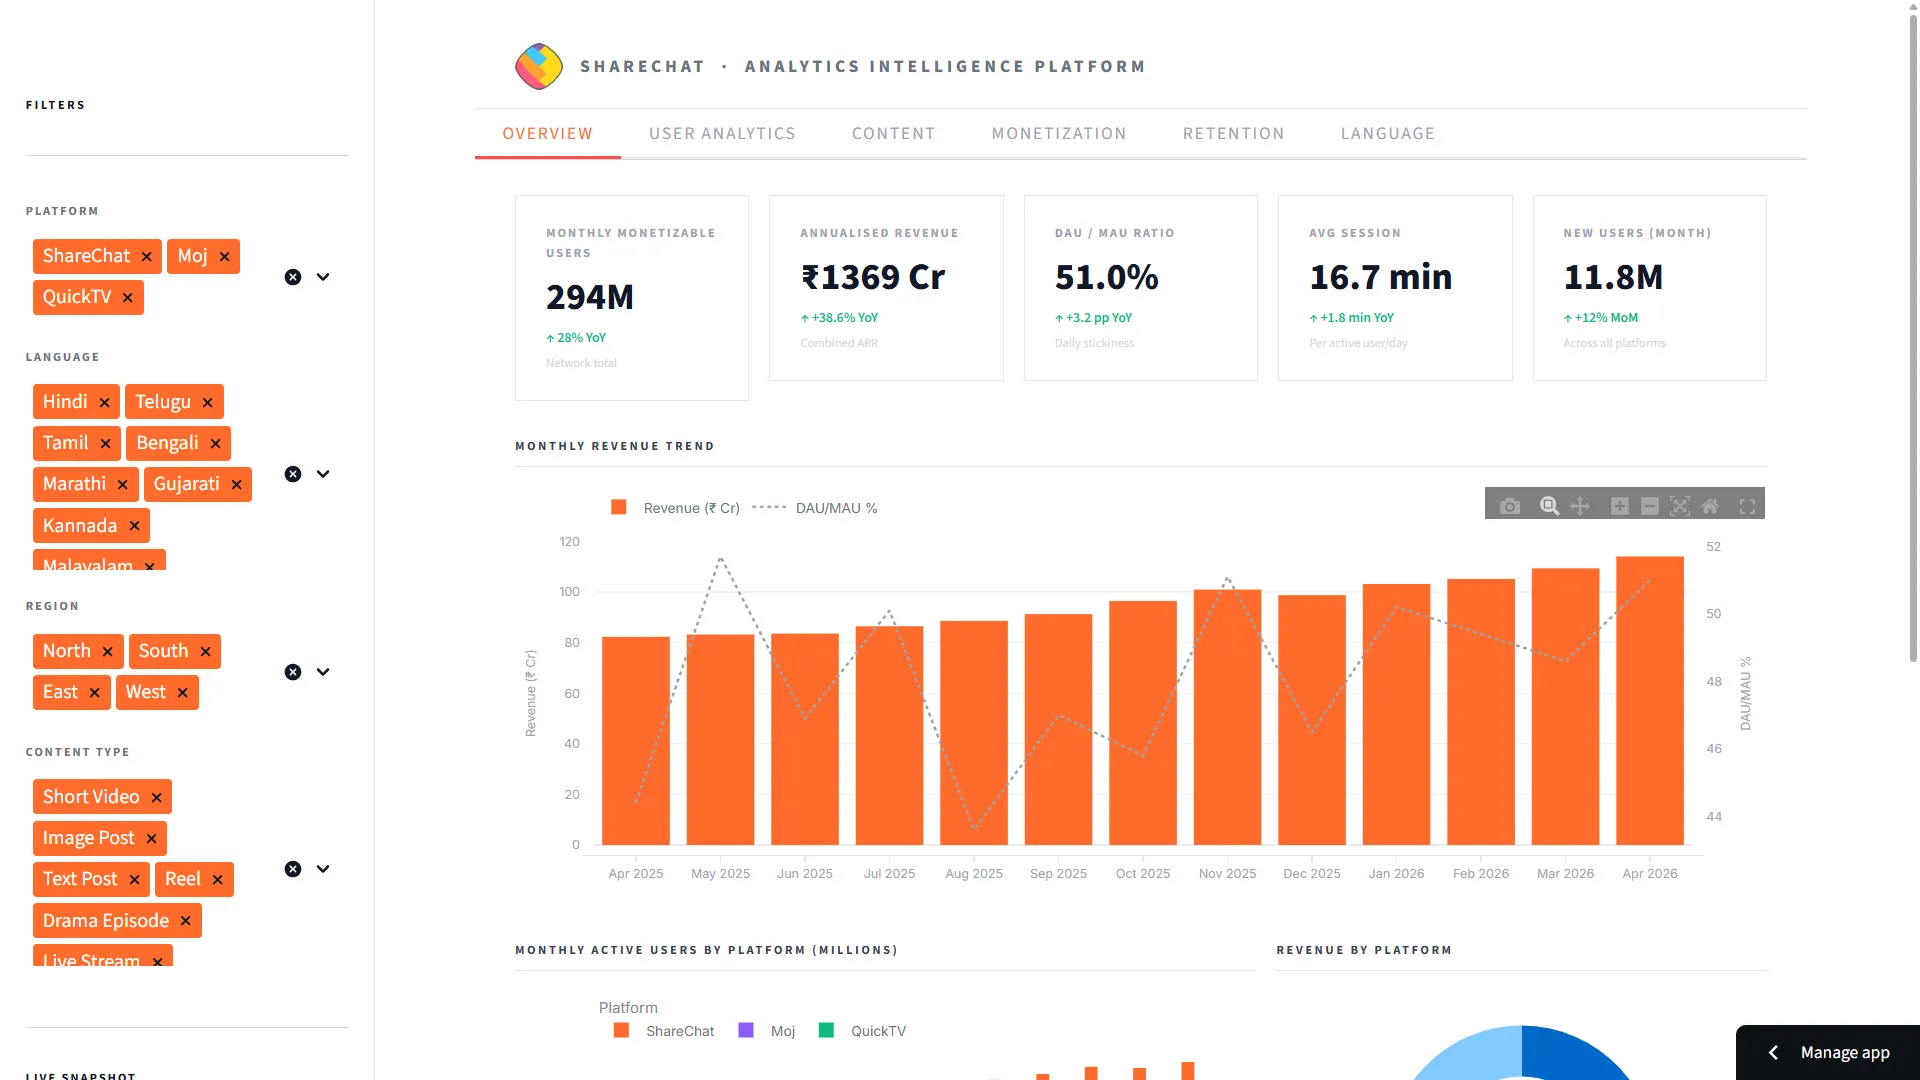Screen dimensions: 1920x1080
Task: Zoom in using the plus icon on the chart
Action: pyautogui.click(x=1619, y=506)
